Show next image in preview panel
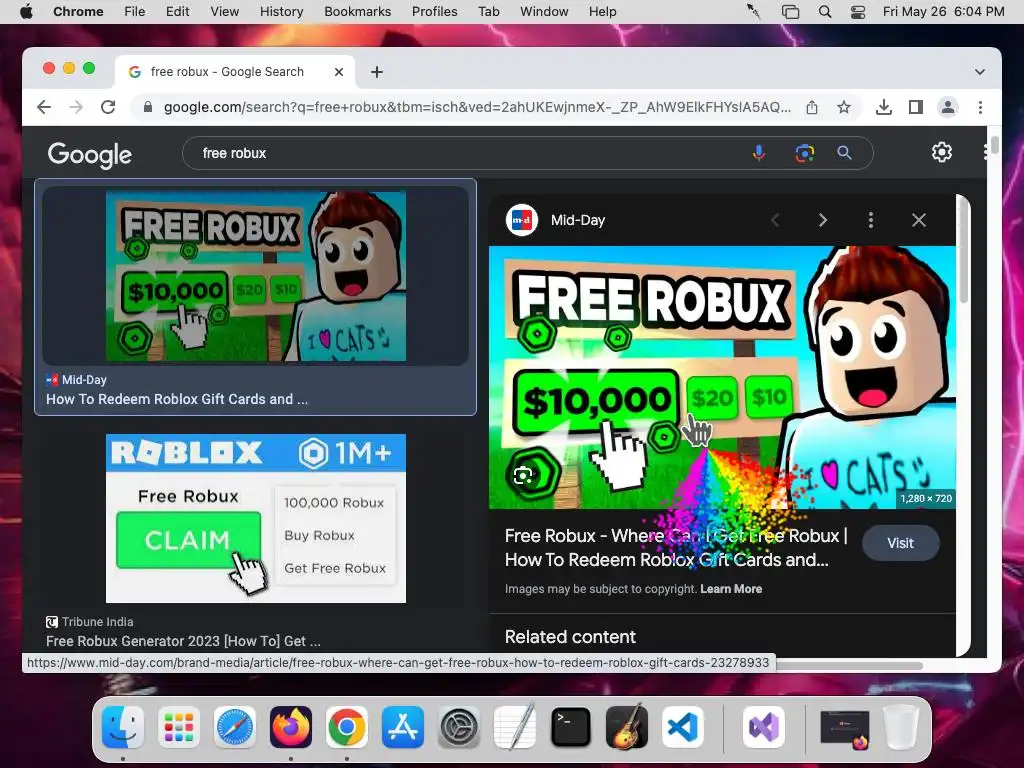Viewport: 1024px width, 768px height. pos(823,220)
